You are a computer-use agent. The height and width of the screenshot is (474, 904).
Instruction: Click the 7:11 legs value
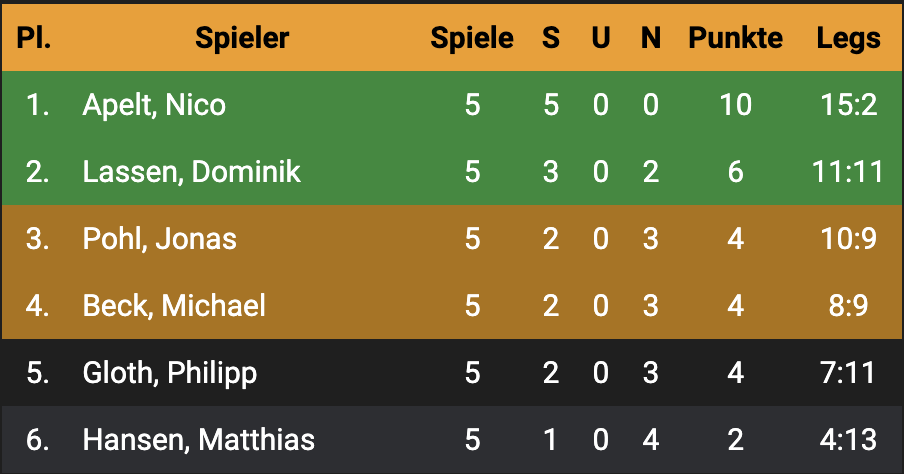848,373
